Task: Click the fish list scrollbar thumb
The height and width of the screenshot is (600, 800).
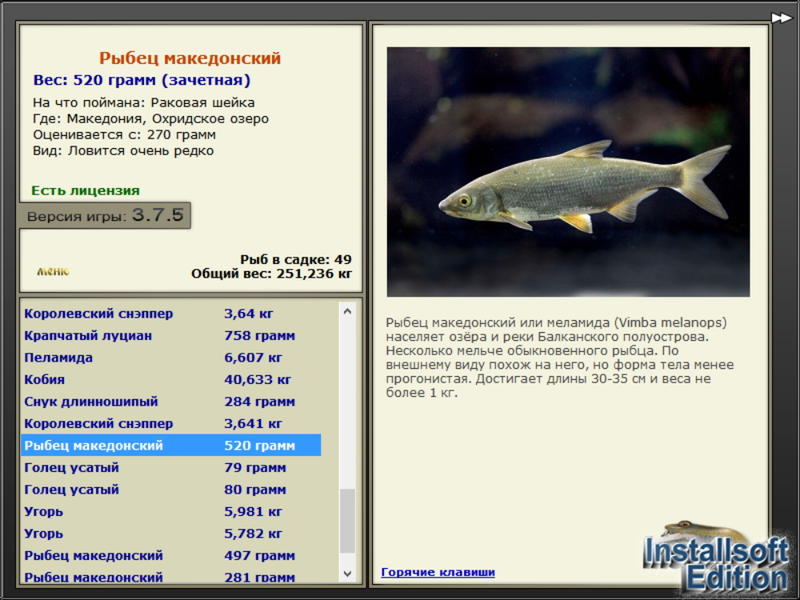Action: (347, 521)
